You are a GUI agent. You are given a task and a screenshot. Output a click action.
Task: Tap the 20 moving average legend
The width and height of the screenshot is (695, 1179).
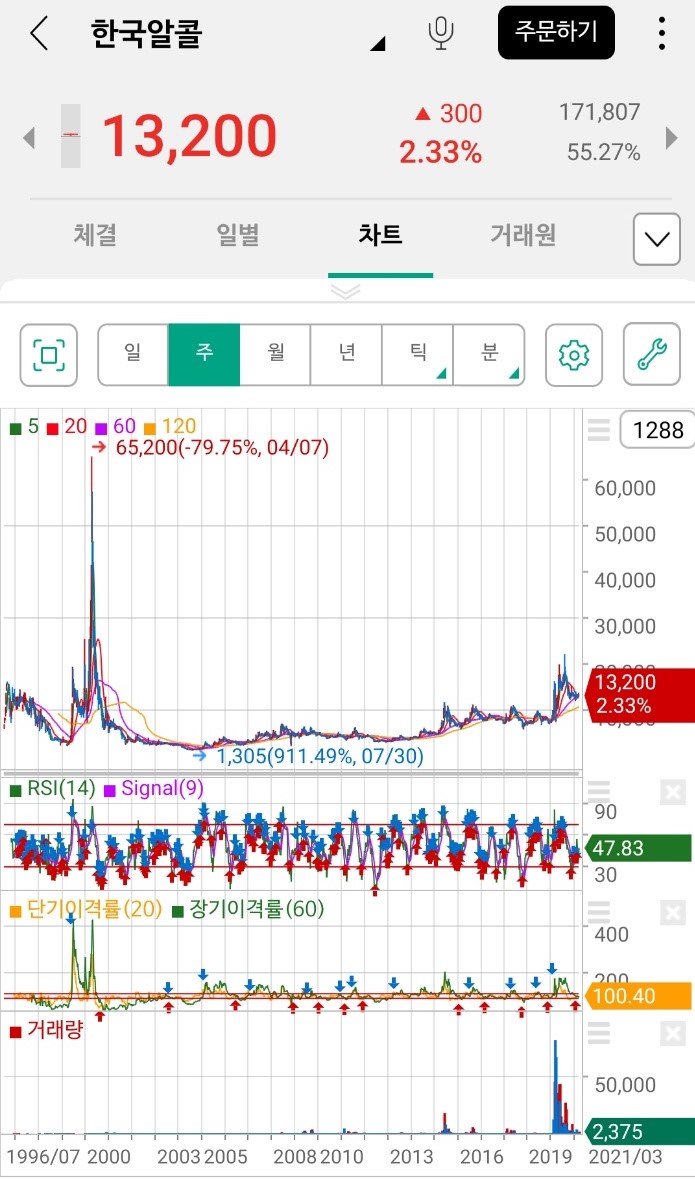pyautogui.click(x=68, y=426)
